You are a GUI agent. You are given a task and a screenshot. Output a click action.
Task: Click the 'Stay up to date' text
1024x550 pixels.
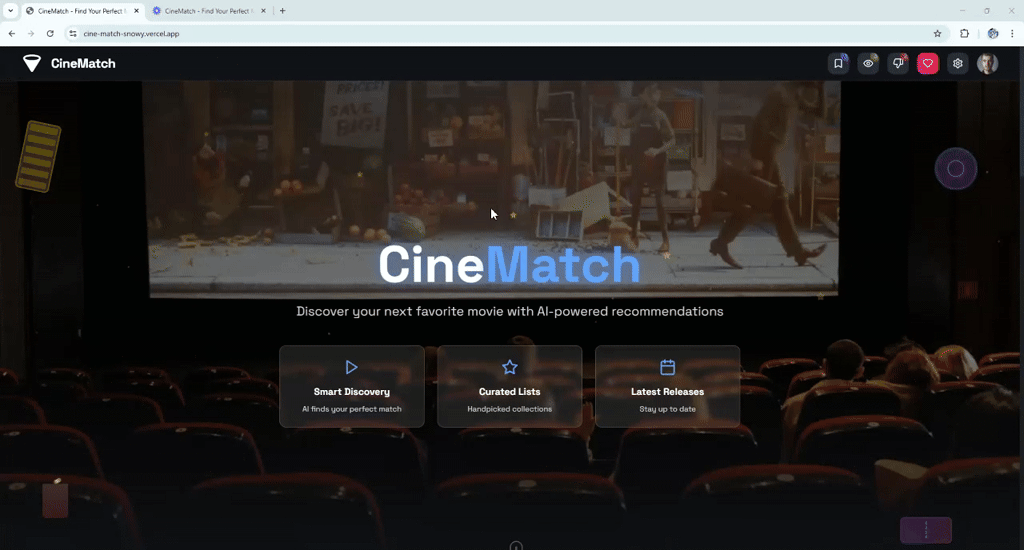667,409
